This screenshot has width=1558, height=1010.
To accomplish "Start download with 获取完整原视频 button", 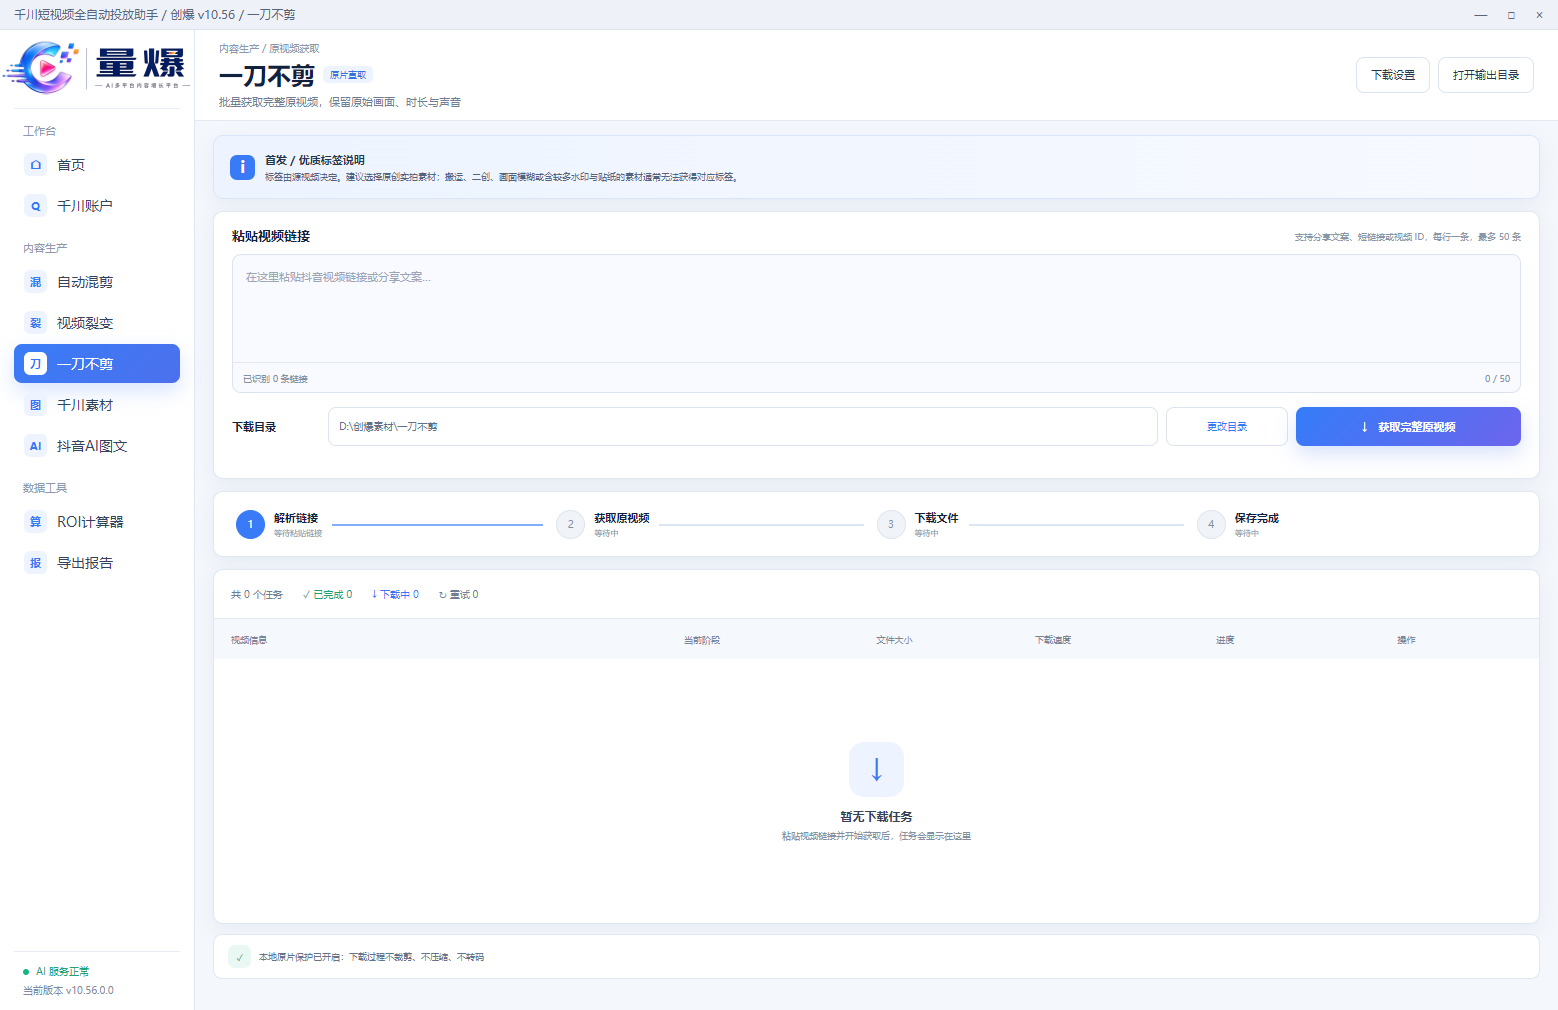I will pos(1408,427).
